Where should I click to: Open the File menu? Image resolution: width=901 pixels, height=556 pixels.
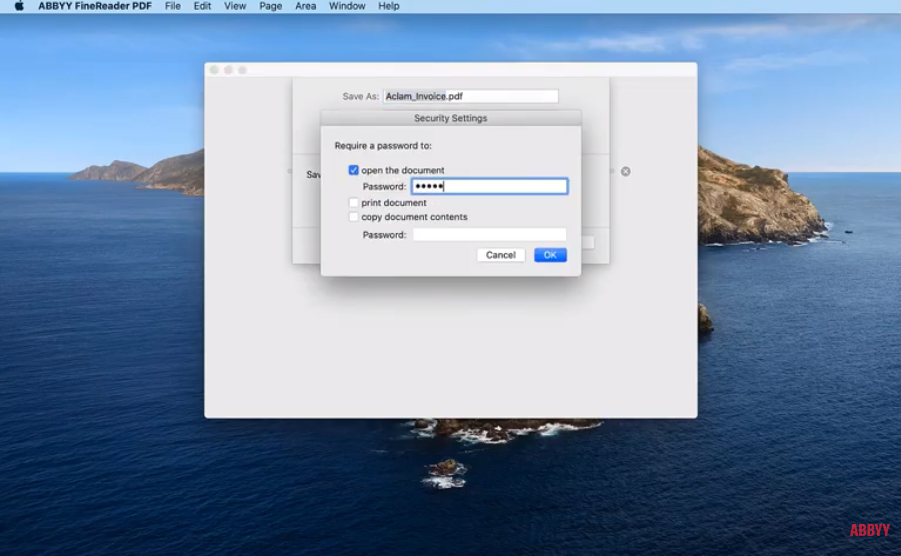click(x=172, y=6)
